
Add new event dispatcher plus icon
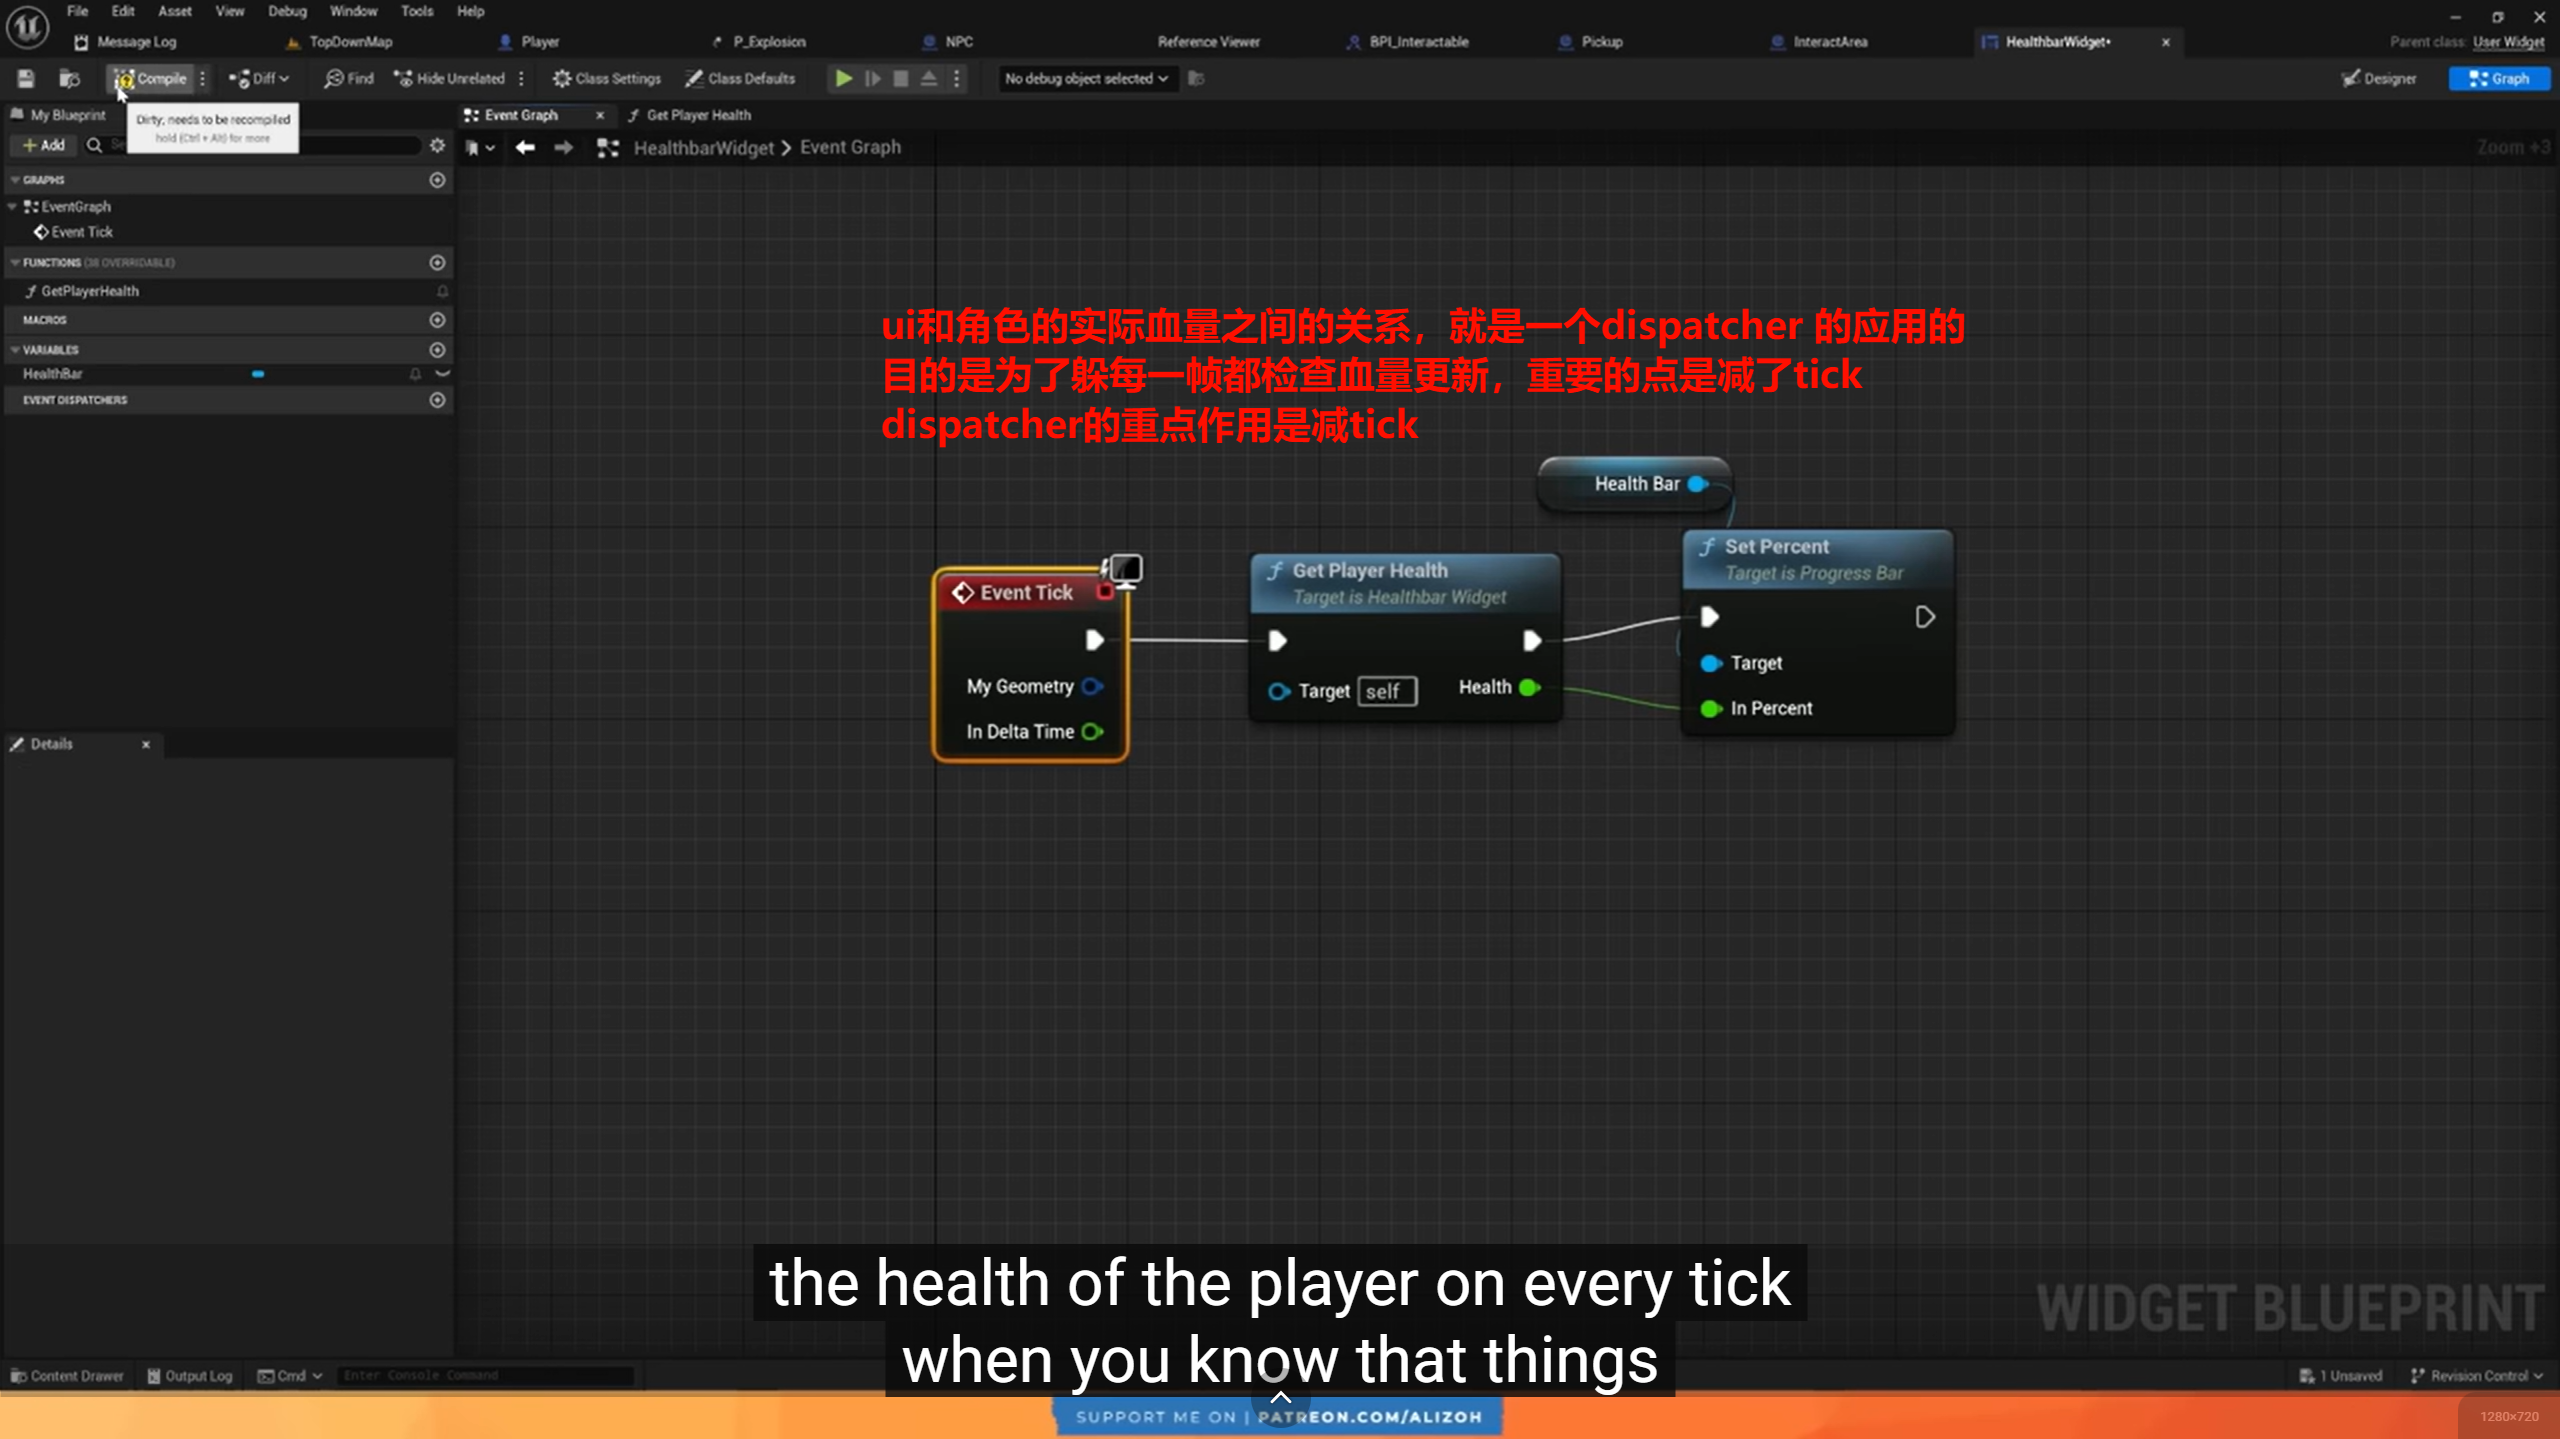(437, 400)
